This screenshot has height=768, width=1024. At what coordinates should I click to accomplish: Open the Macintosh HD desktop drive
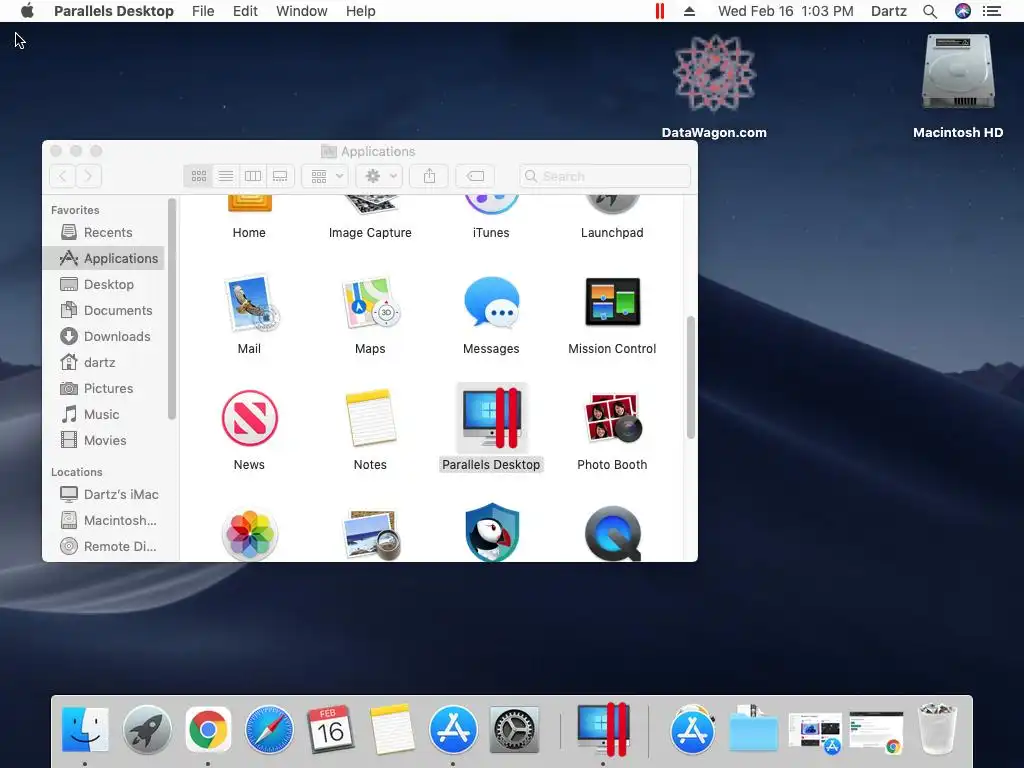click(958, 72)
